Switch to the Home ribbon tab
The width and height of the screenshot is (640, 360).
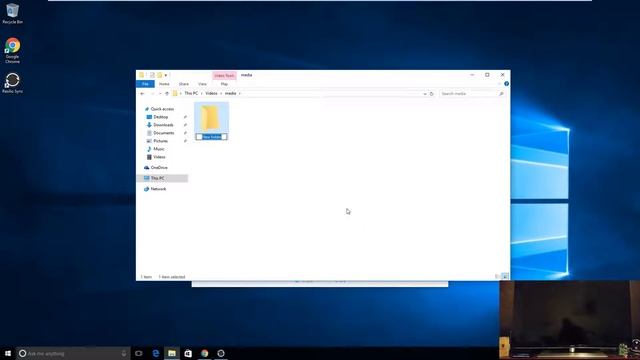164,84
